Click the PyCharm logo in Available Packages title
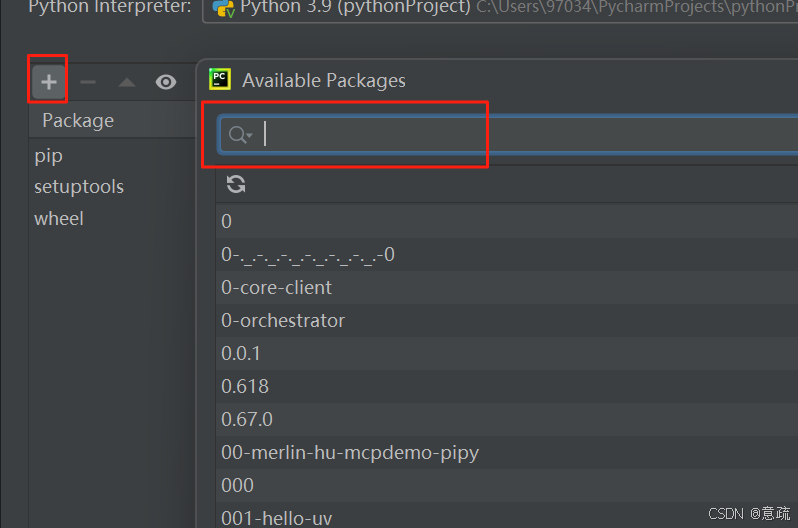Screen dimensions: 798x528 [x=220, y=79]
